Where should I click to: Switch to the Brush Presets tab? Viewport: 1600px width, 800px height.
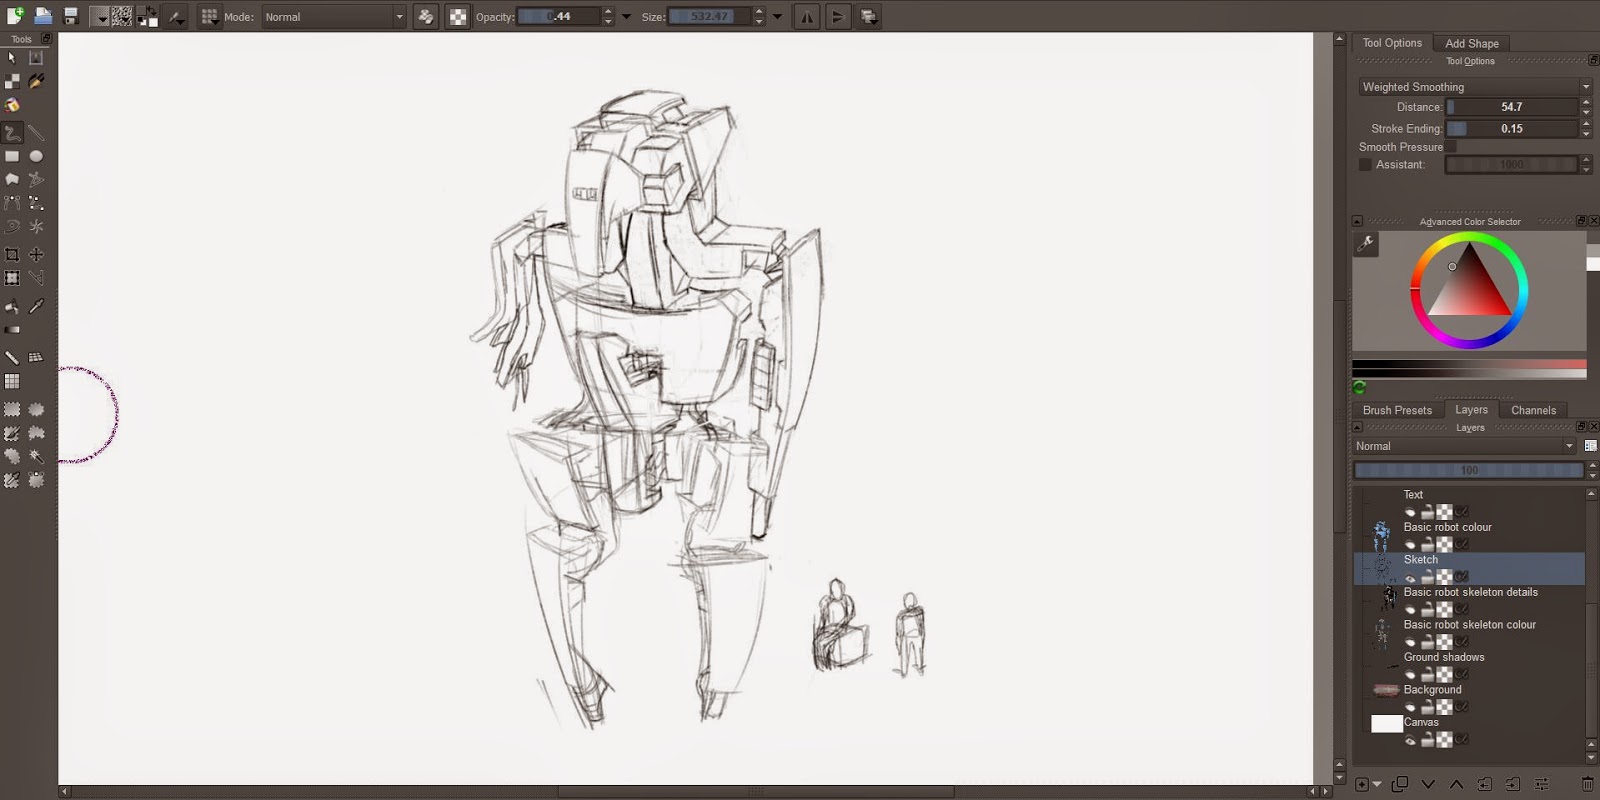1397,410
